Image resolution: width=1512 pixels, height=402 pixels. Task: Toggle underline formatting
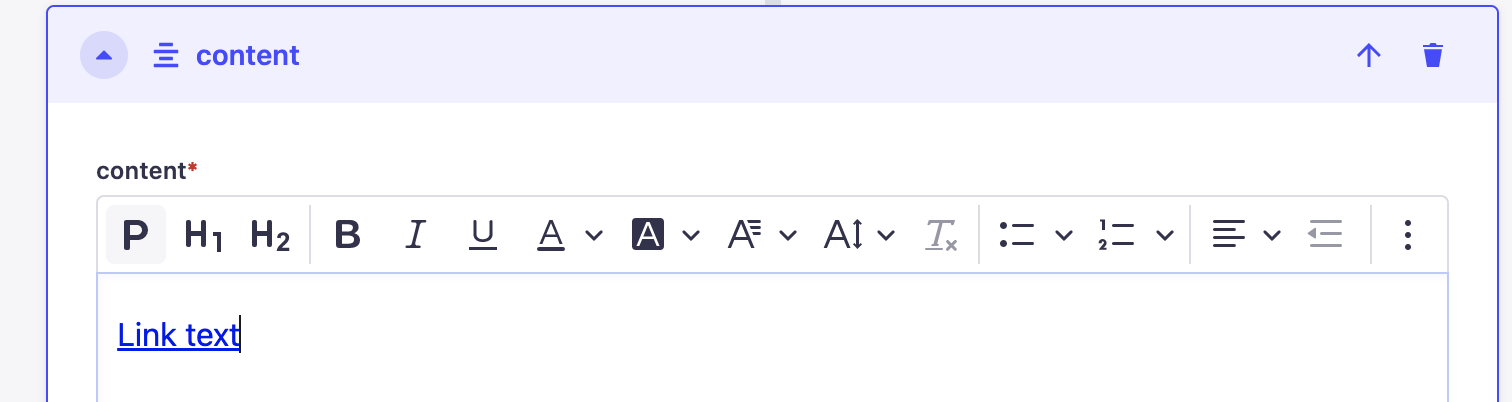coord(483,235)
